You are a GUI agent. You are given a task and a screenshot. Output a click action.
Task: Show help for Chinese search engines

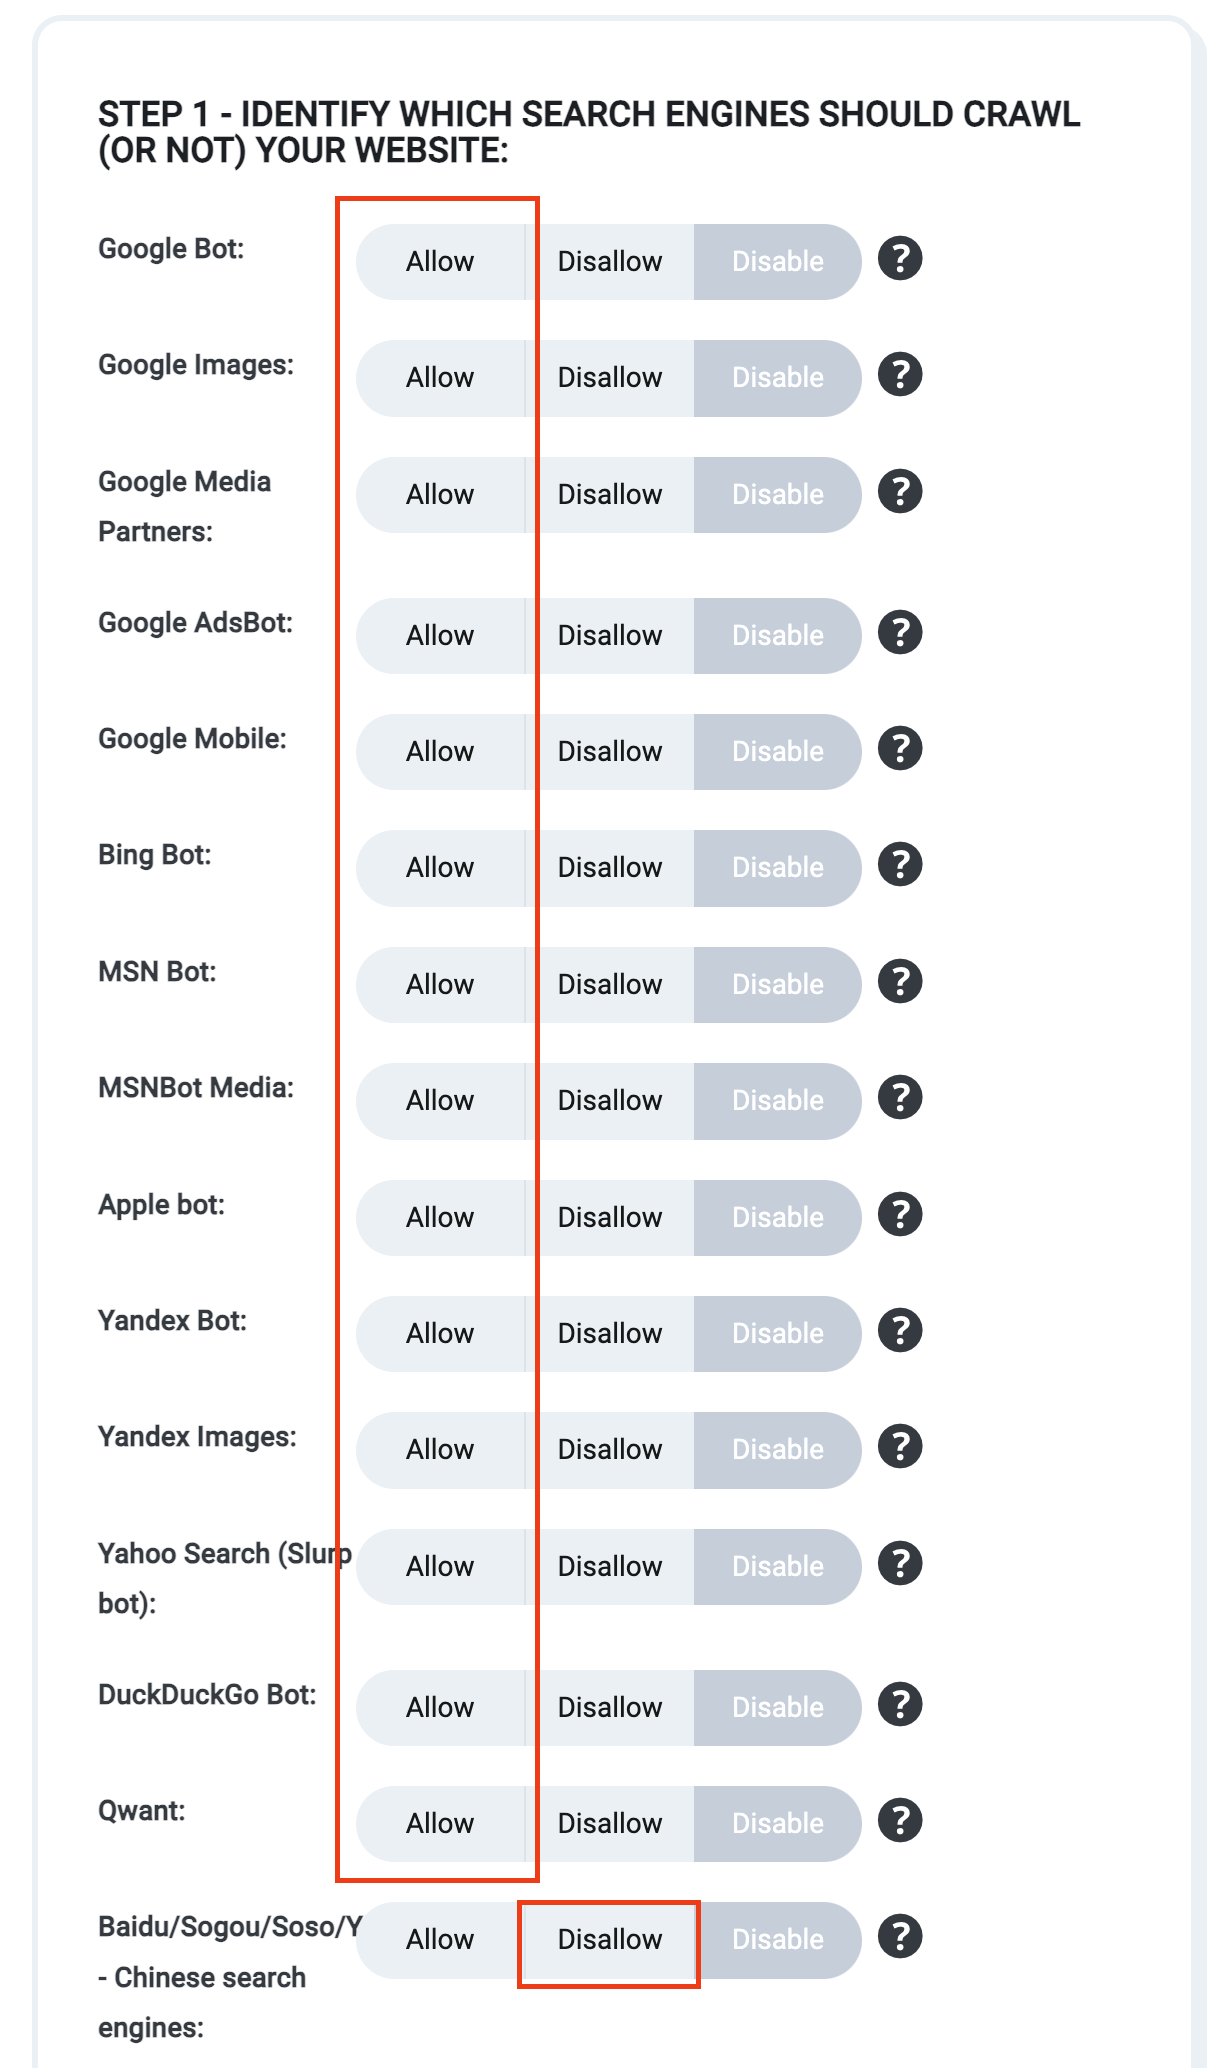(900, 1937)
